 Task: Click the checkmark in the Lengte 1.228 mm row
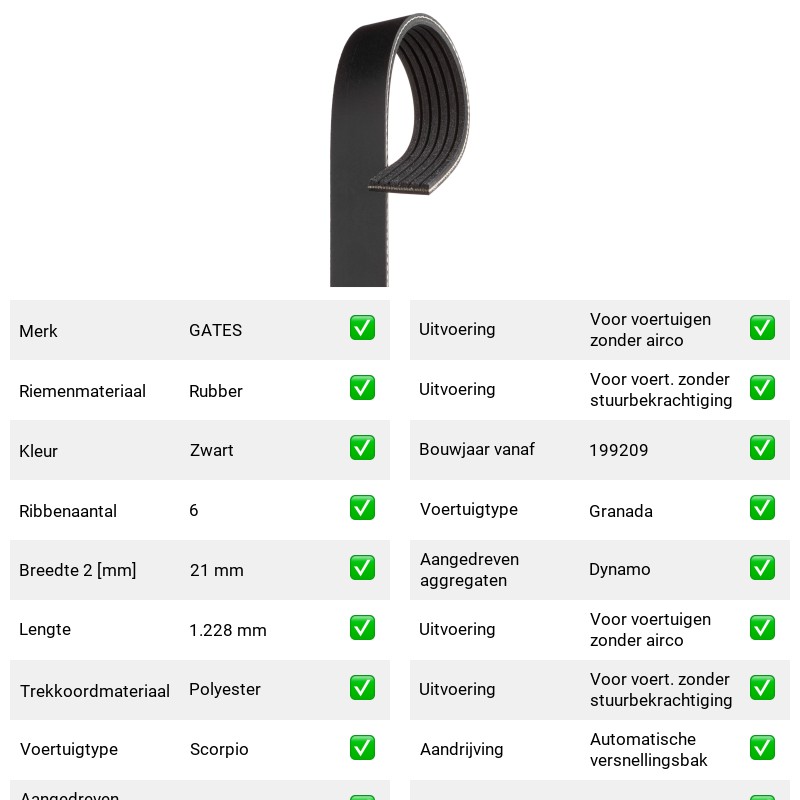[x=362, y=628]
